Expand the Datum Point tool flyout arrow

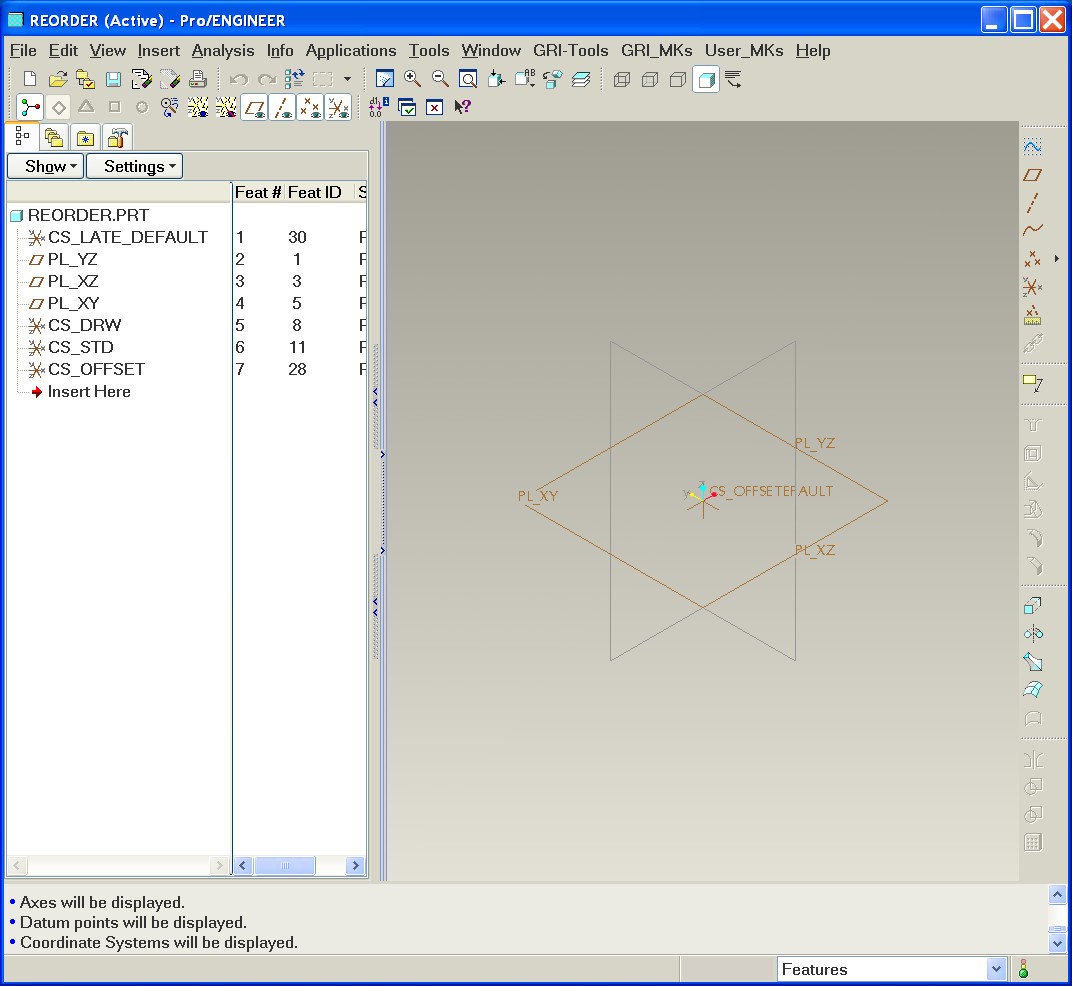(1056, 258)
